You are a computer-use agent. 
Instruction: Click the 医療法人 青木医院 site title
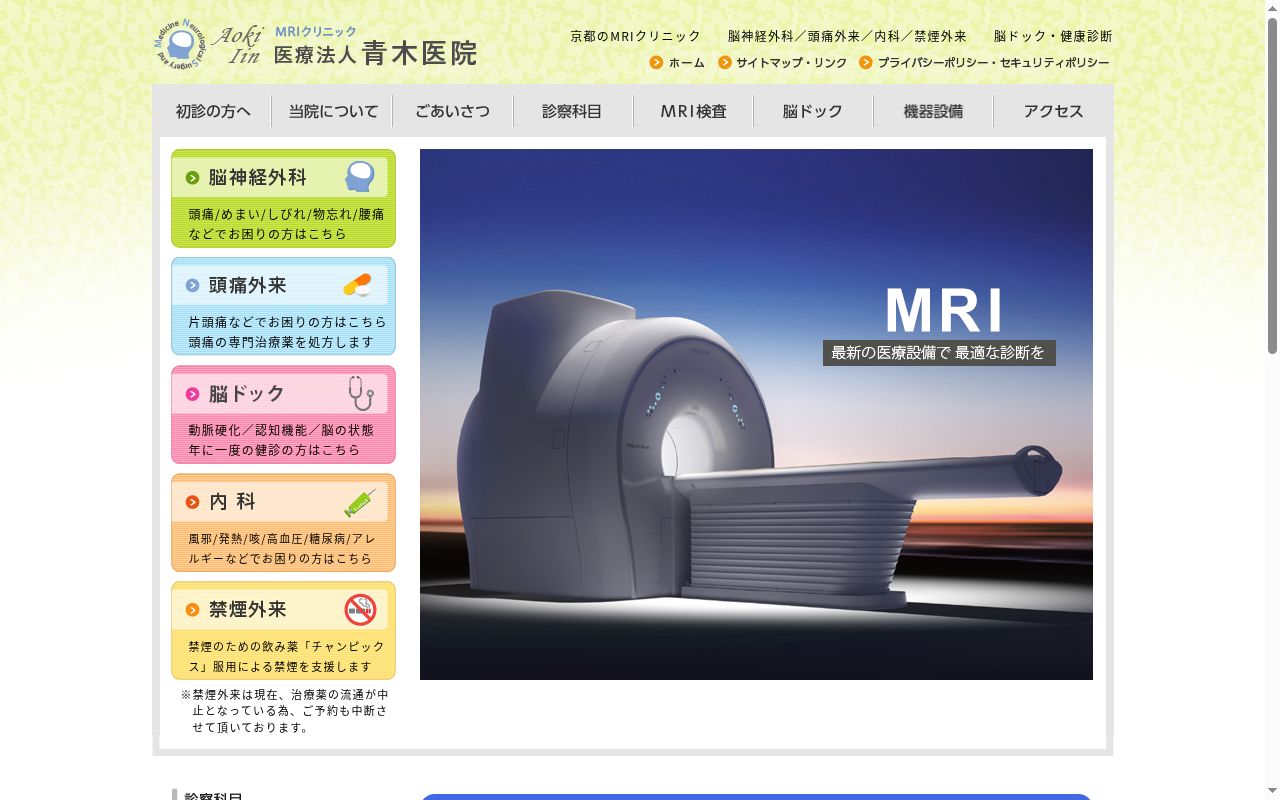(x=375, y=54)
